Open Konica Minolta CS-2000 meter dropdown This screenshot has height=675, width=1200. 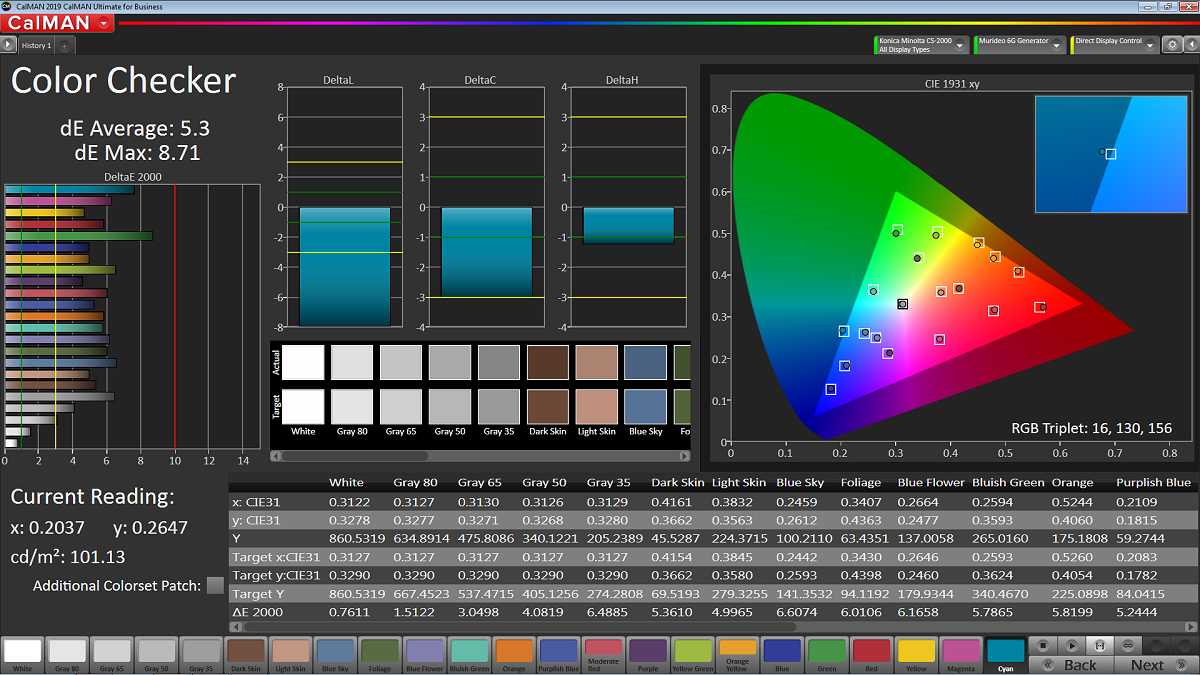(921, 45)
